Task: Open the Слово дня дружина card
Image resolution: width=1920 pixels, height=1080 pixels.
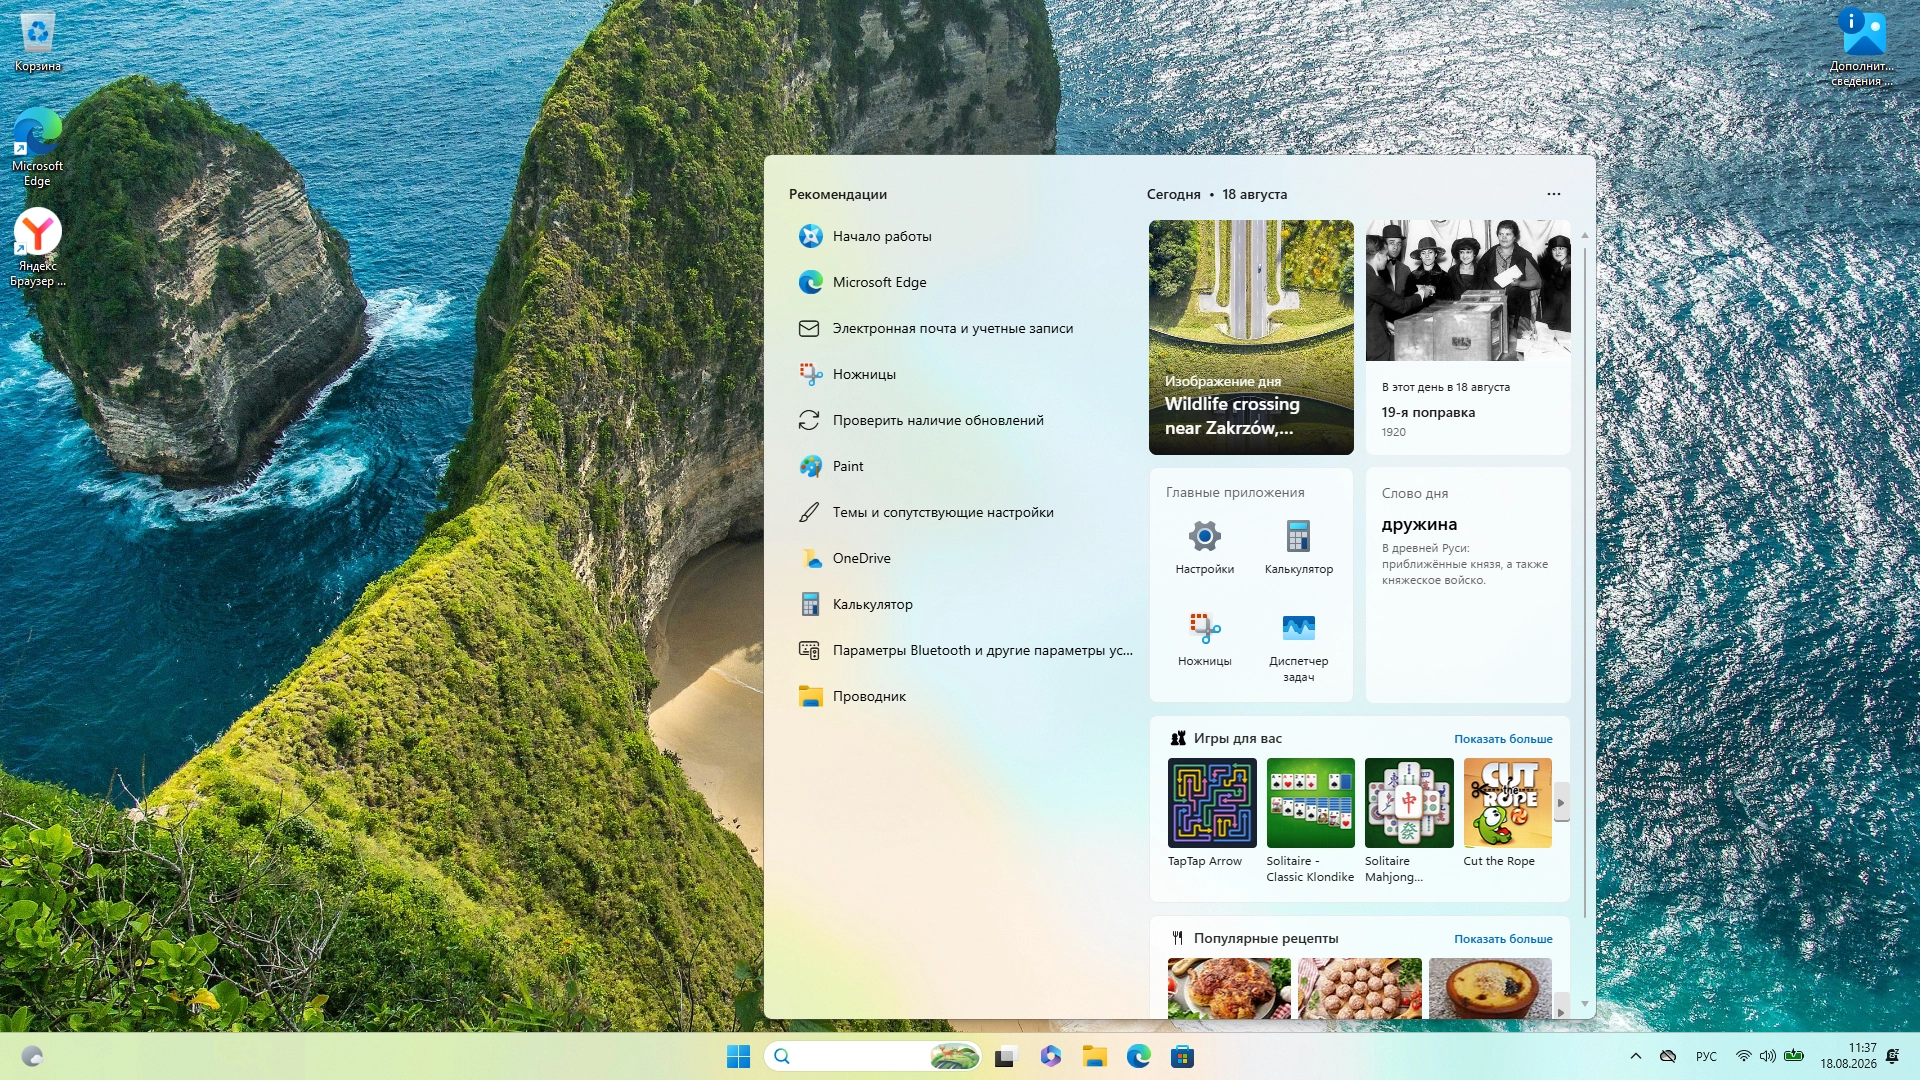Action: click(1468, 585)
